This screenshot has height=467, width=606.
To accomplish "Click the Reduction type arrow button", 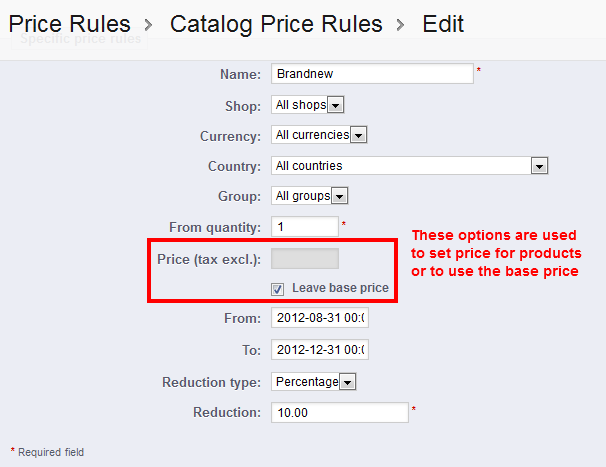I will point(348,381).
